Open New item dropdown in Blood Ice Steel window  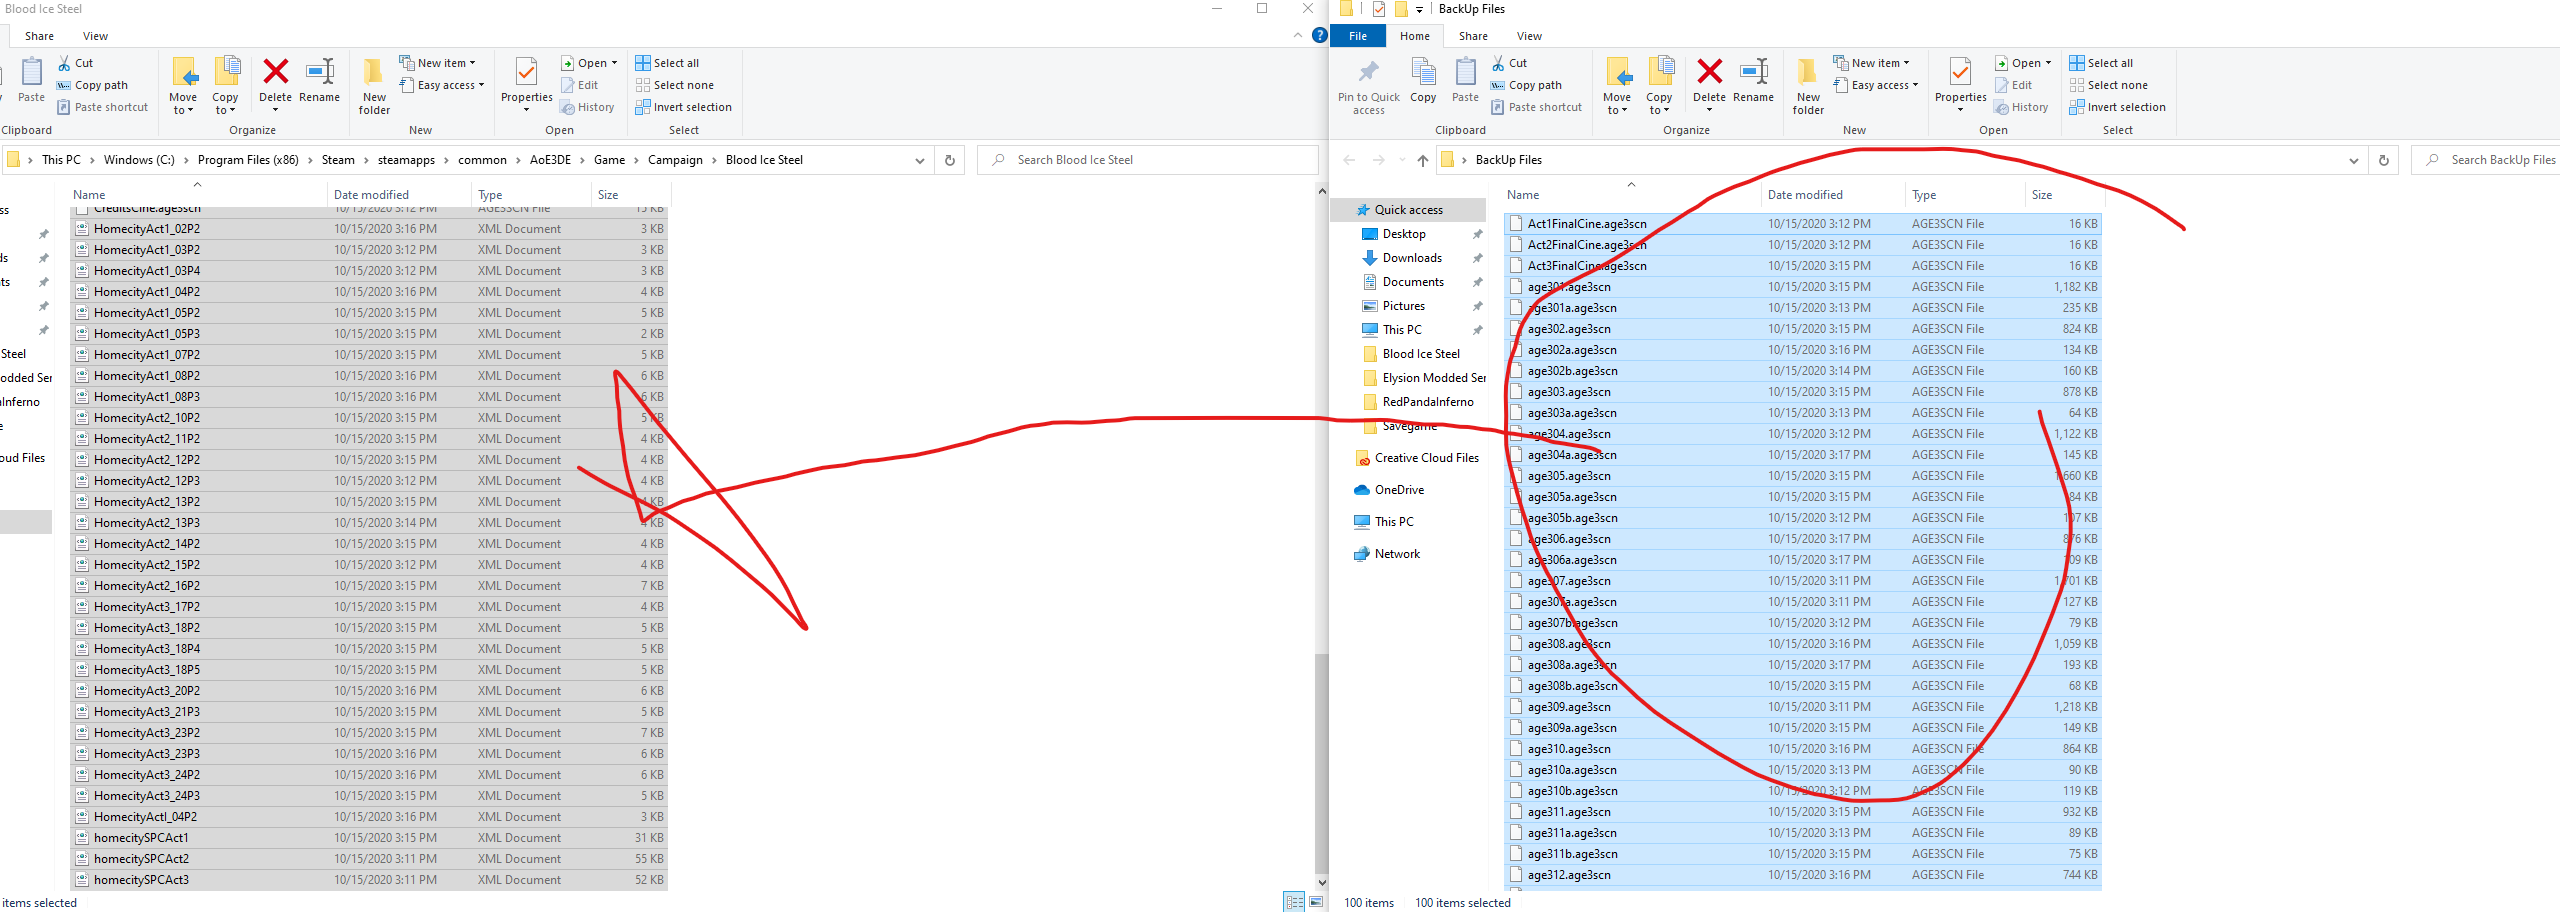[x=437, y=63]
